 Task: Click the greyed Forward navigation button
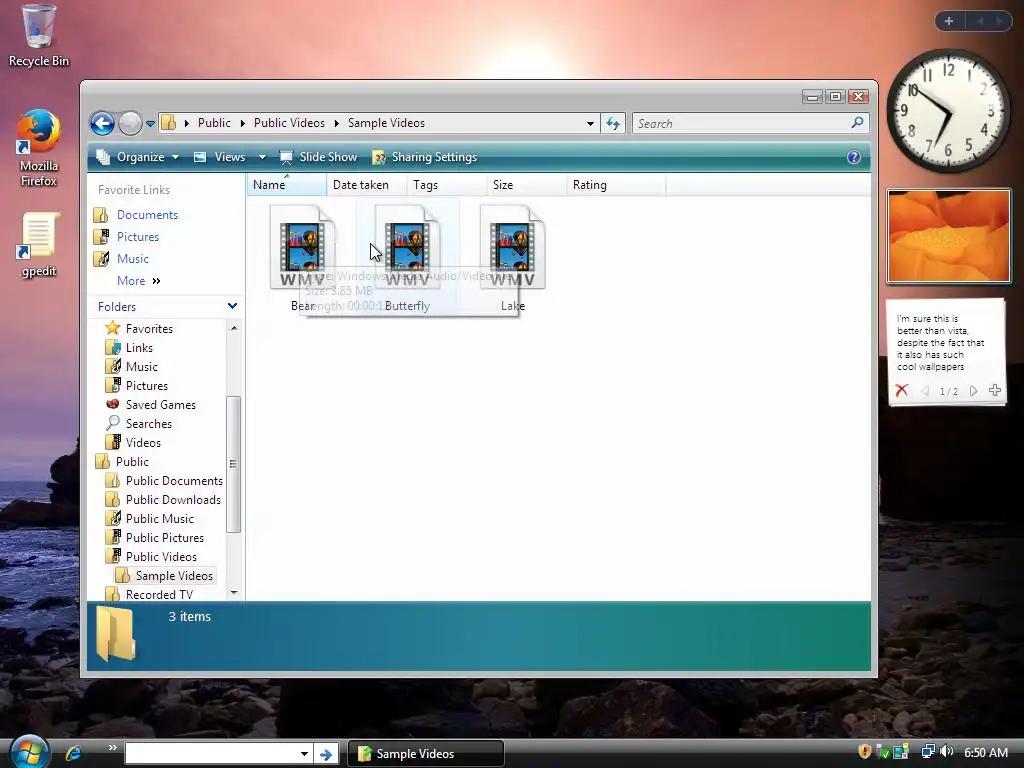(x=130, y=123)
